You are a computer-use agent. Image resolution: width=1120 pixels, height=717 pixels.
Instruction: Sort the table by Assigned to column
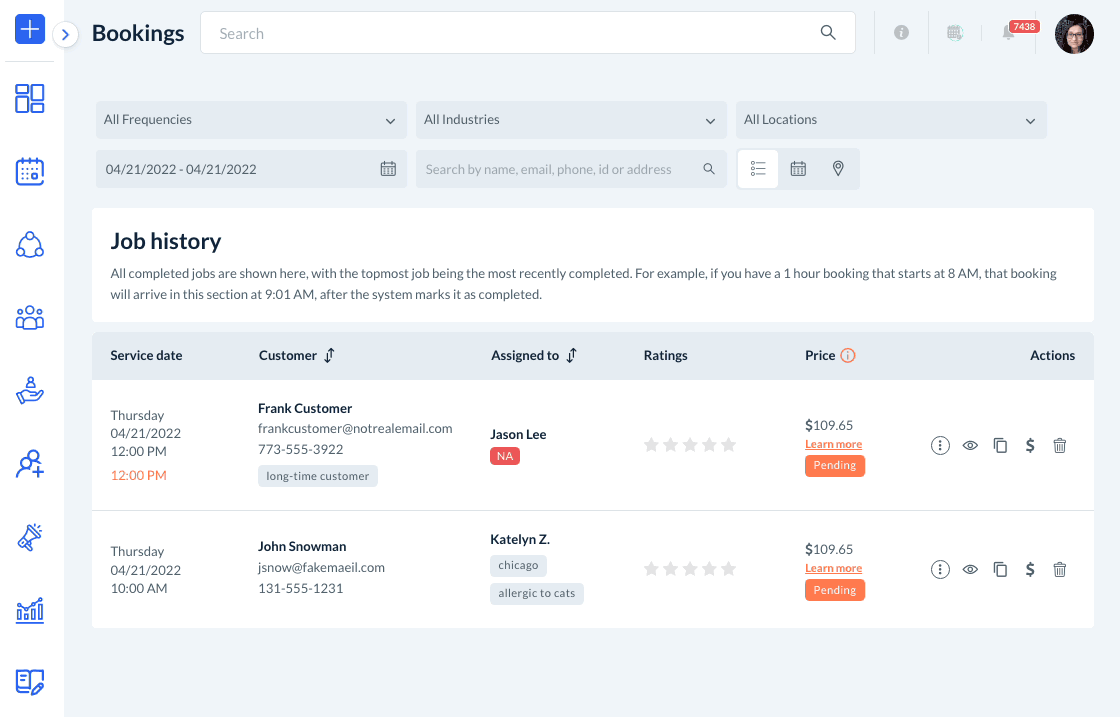click(571, 355)
